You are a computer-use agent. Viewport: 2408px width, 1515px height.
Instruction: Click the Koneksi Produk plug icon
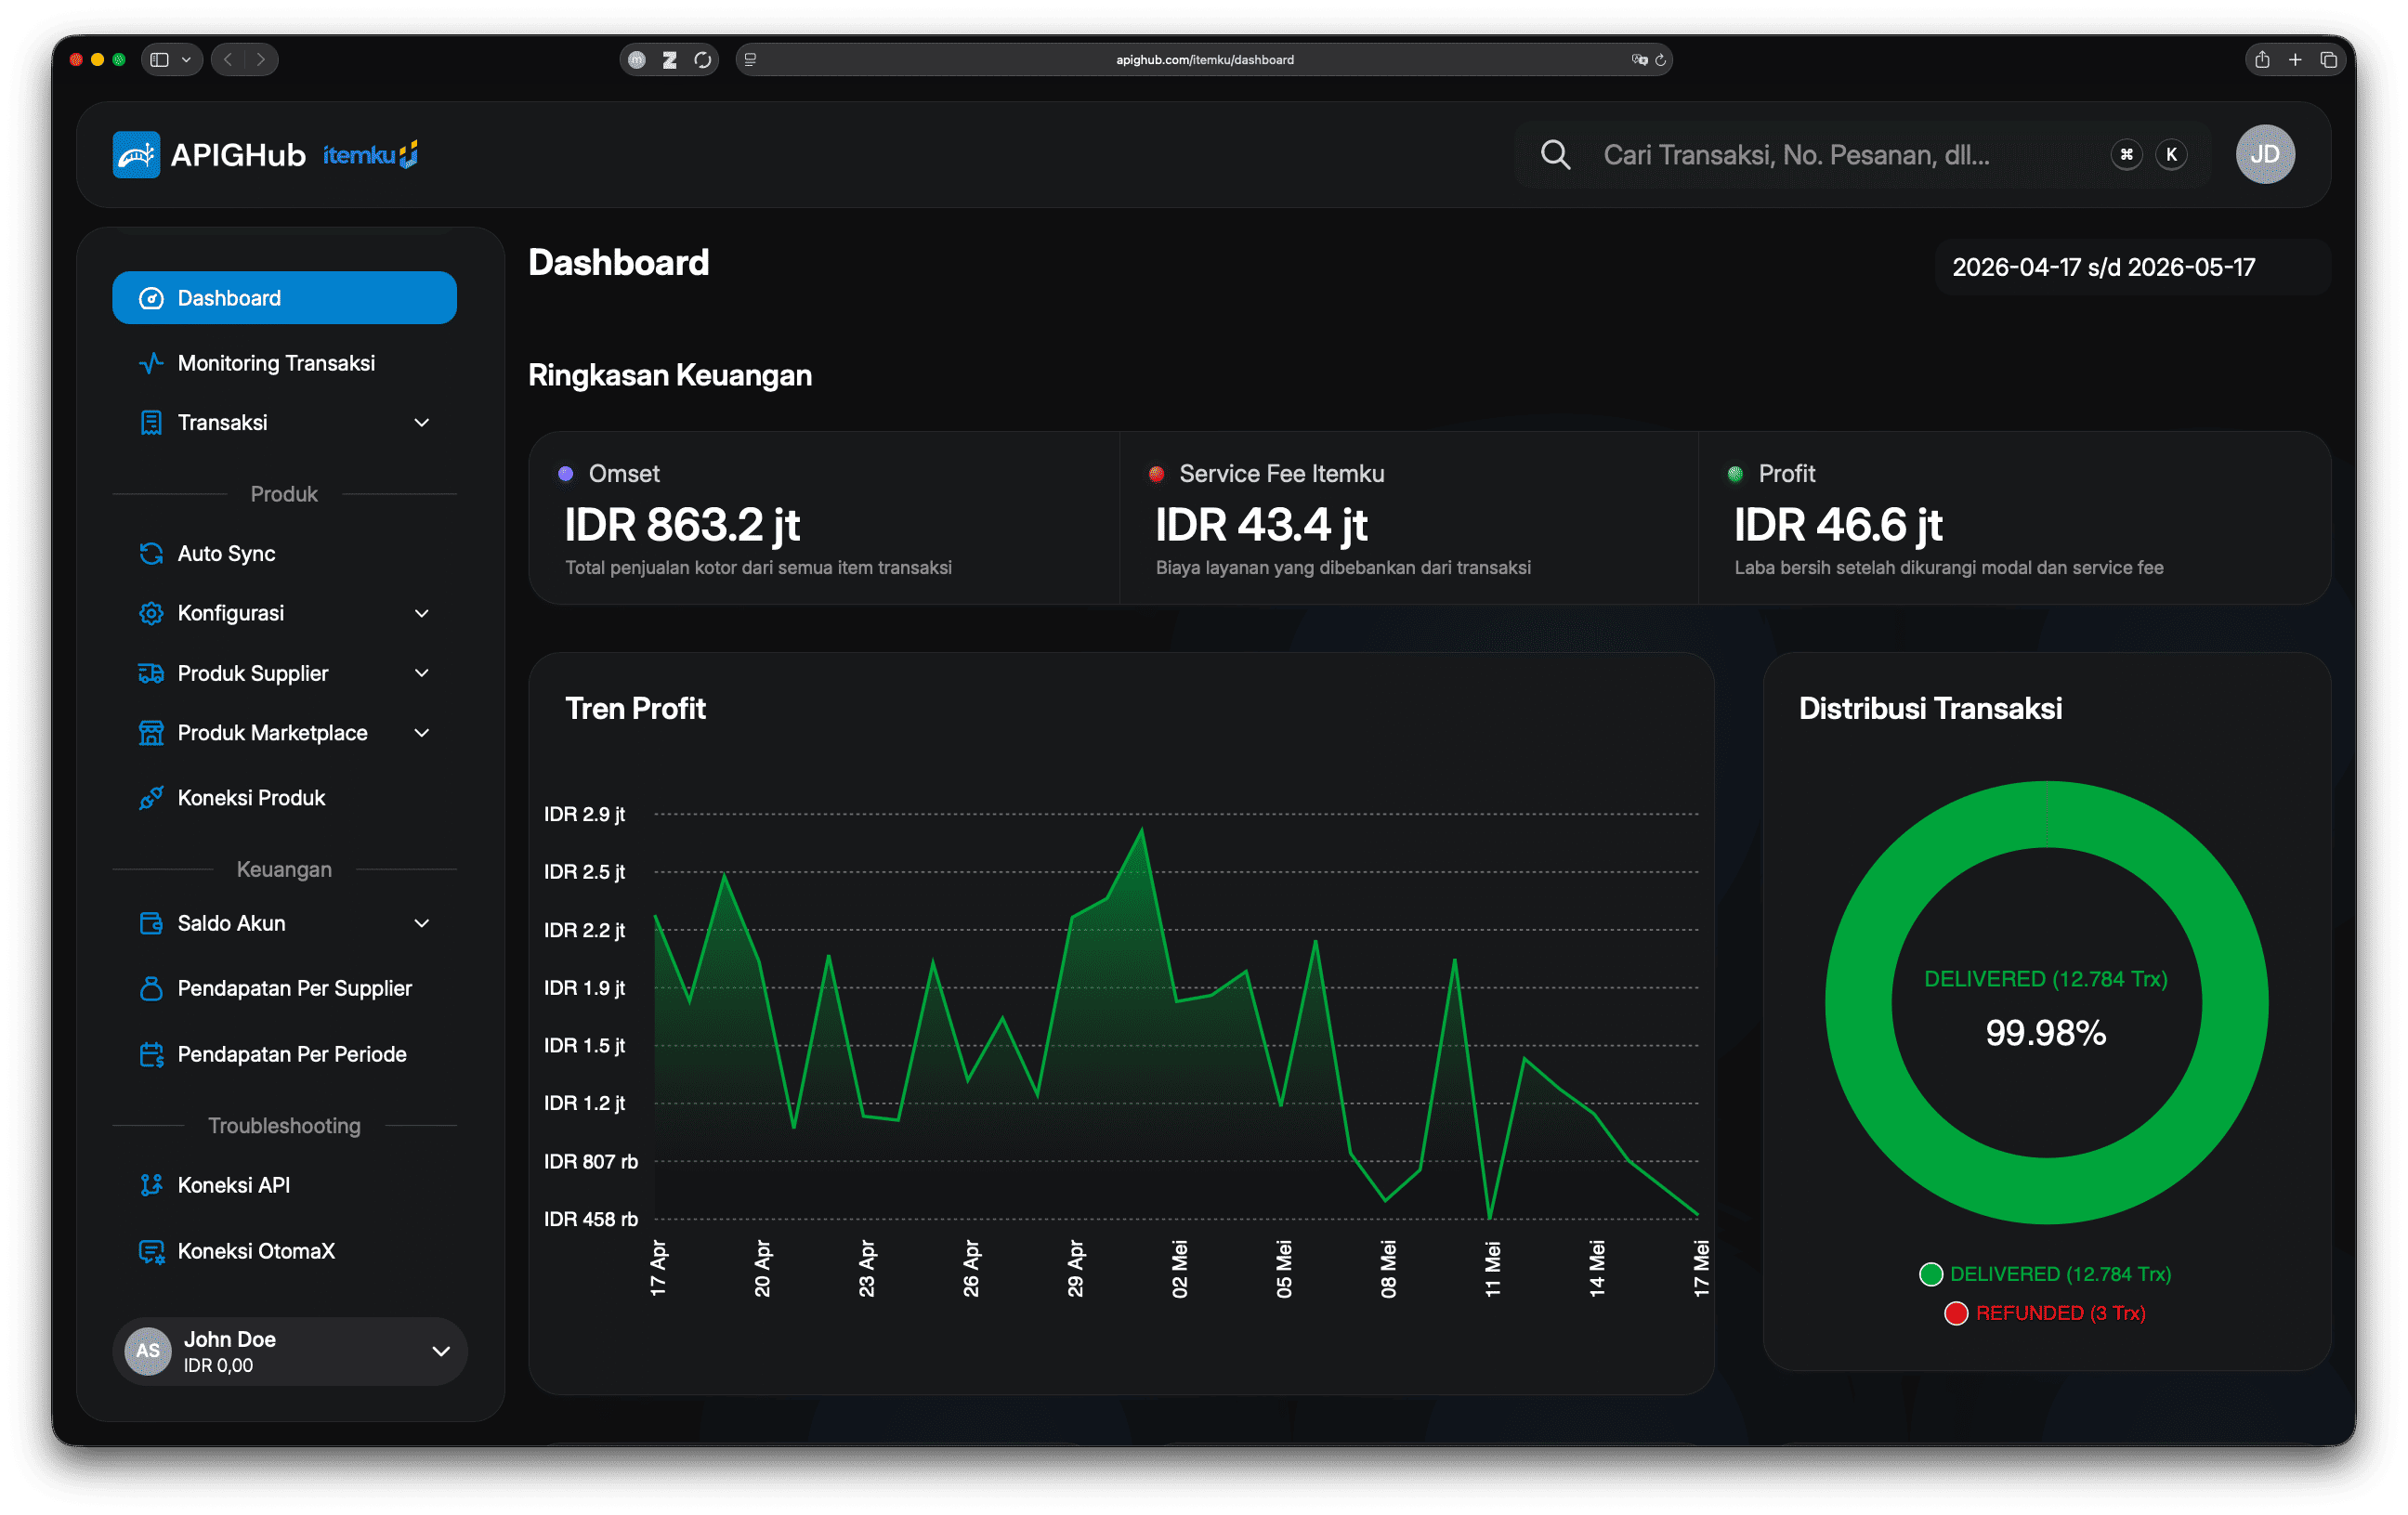tap(151, 797)
